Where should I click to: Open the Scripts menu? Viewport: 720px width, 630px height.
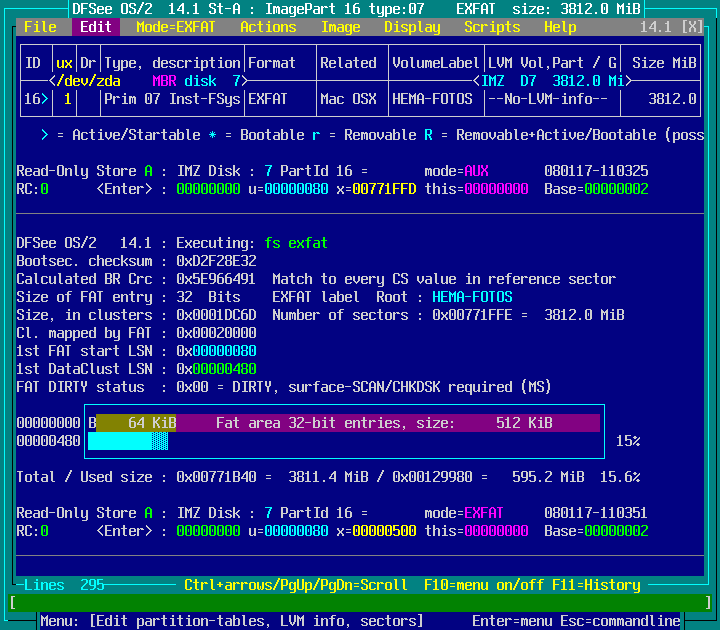pyautogui.click(x=492, y=27)
